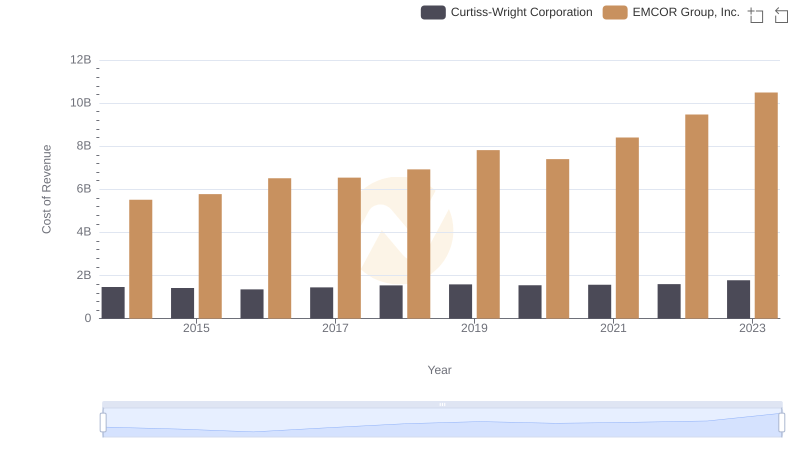Click the dark Curtiss-Wright legend color swatch
Screen dimensions: 800x461
(433, 13)
